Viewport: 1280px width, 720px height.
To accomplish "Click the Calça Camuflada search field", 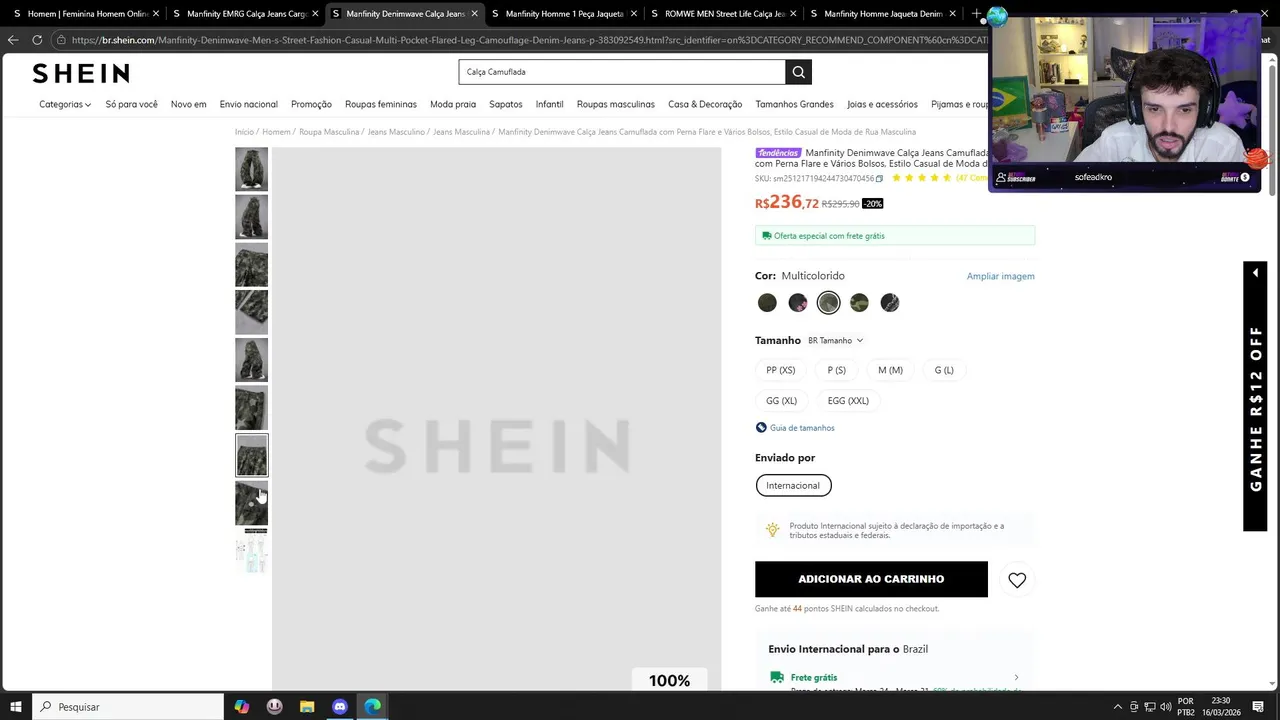I will (x=622, y=72).
